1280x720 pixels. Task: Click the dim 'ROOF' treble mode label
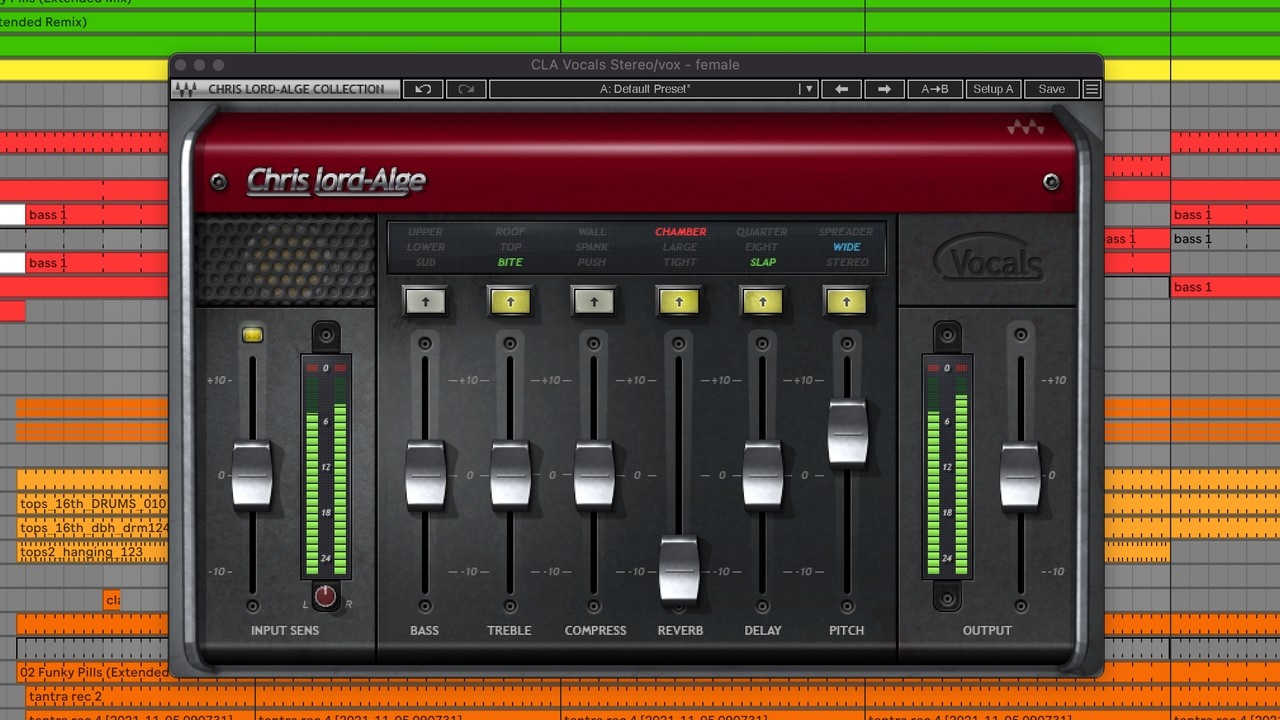(510, 232)
